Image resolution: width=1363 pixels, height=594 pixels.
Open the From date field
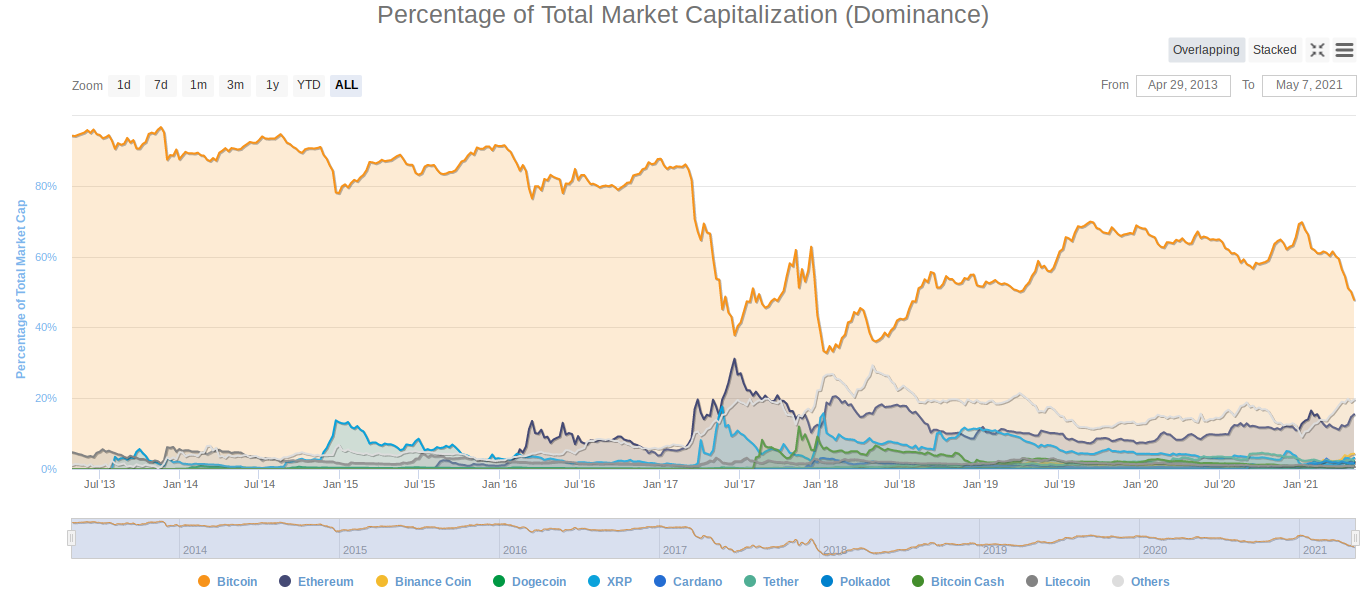(1183, 85)
